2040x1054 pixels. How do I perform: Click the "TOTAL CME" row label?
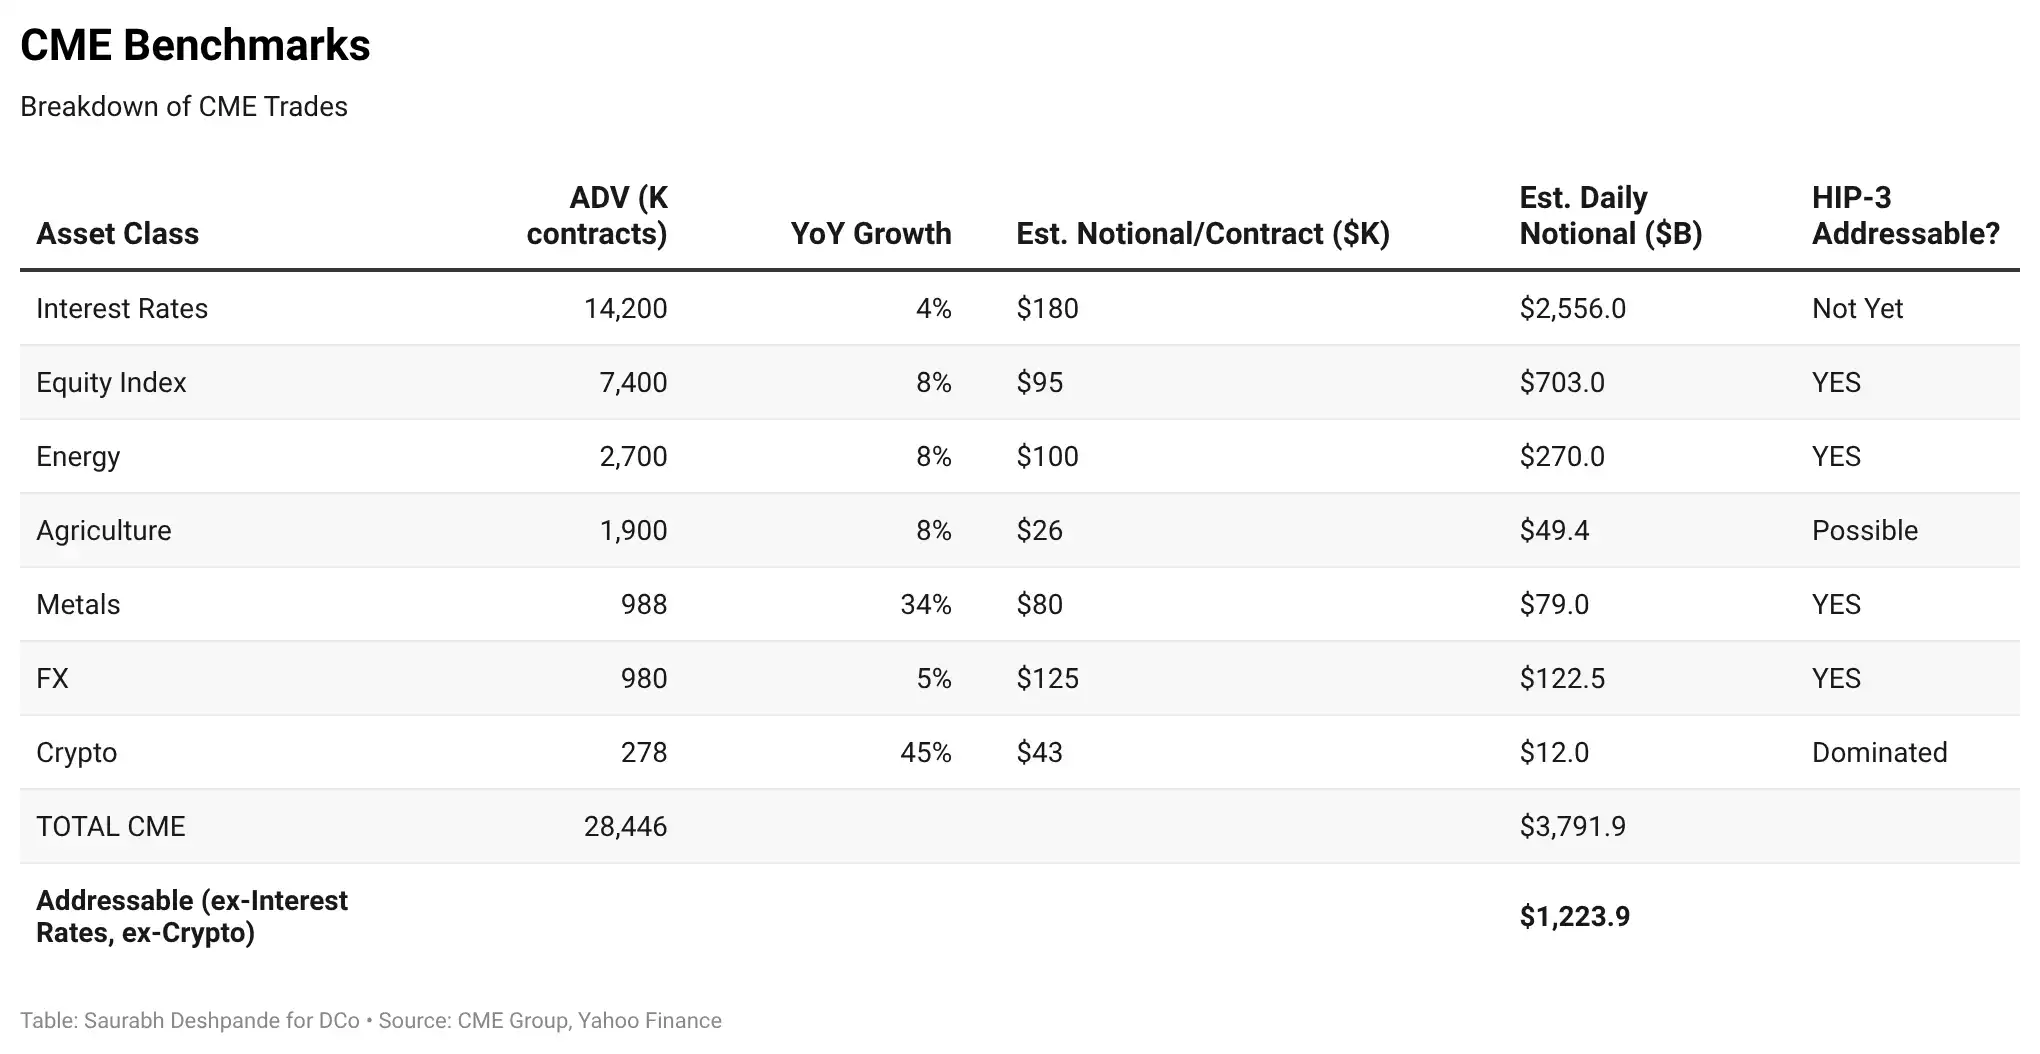pos(111,826)
